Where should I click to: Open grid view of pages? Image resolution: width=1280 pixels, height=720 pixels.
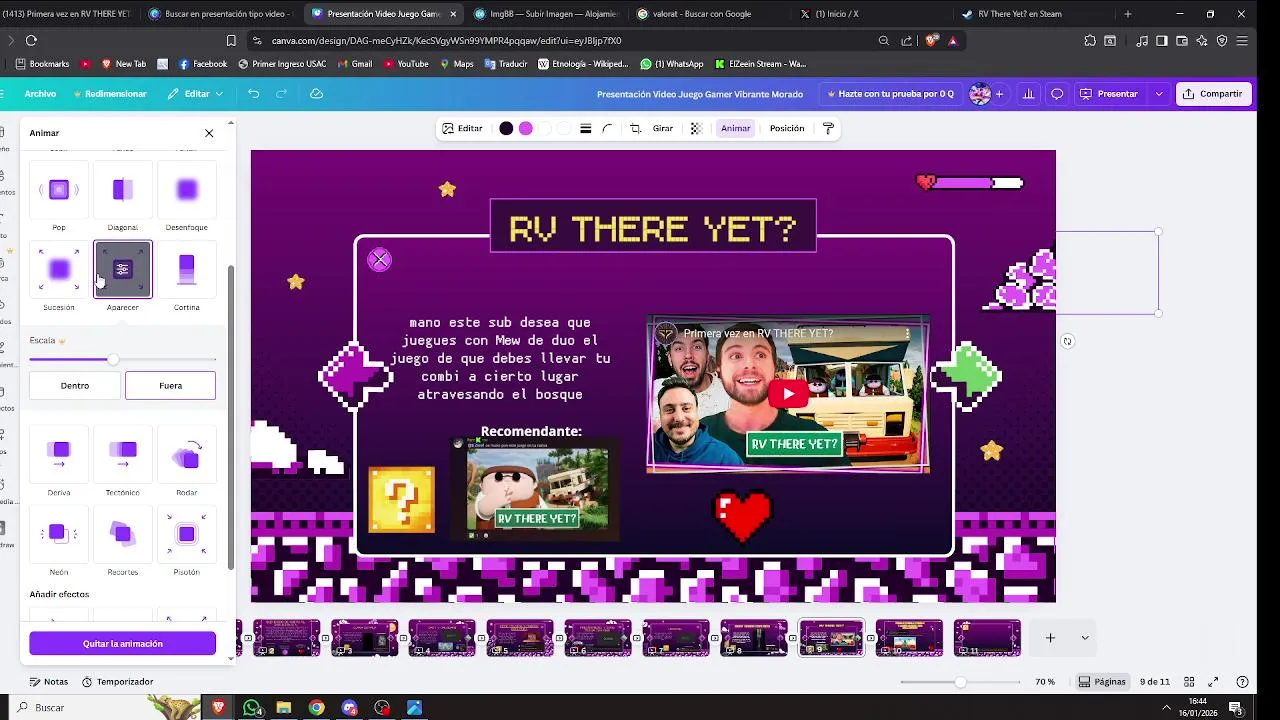point(1189,682)
